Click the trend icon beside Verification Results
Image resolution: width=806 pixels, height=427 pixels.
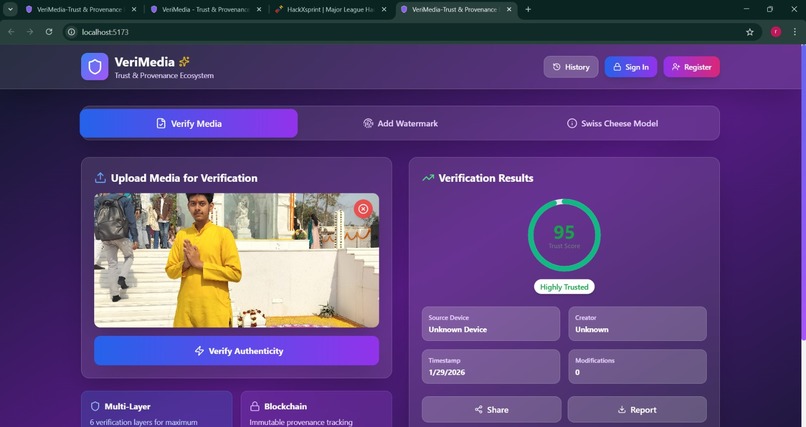tap(428, 178)
